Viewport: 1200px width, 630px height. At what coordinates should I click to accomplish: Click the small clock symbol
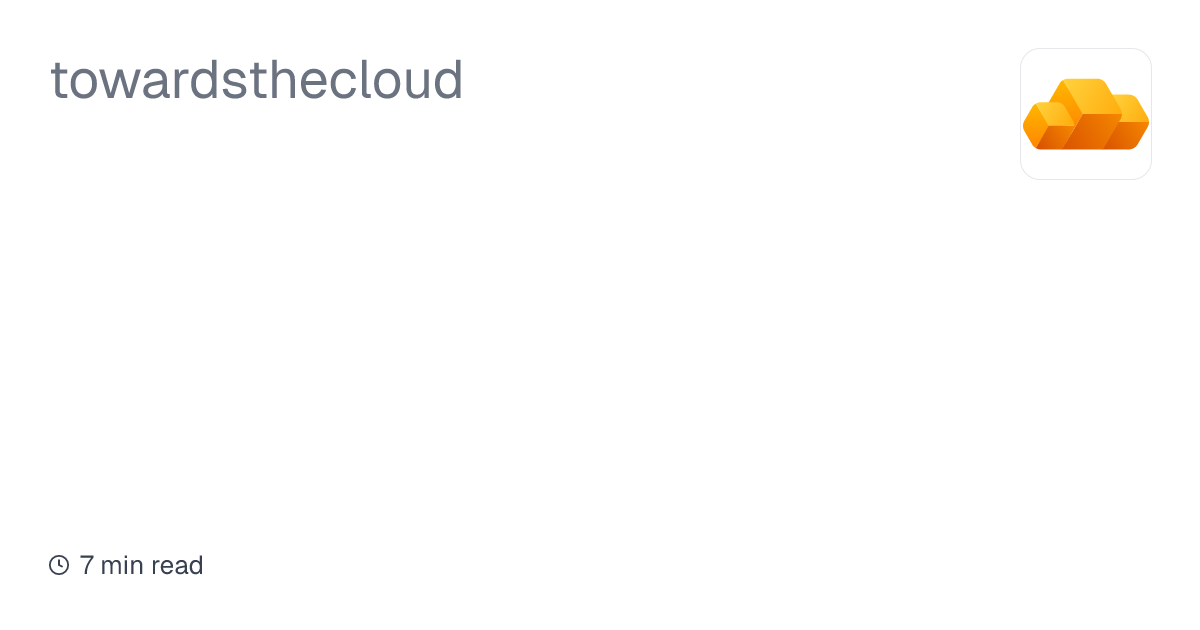pos(59,565)
